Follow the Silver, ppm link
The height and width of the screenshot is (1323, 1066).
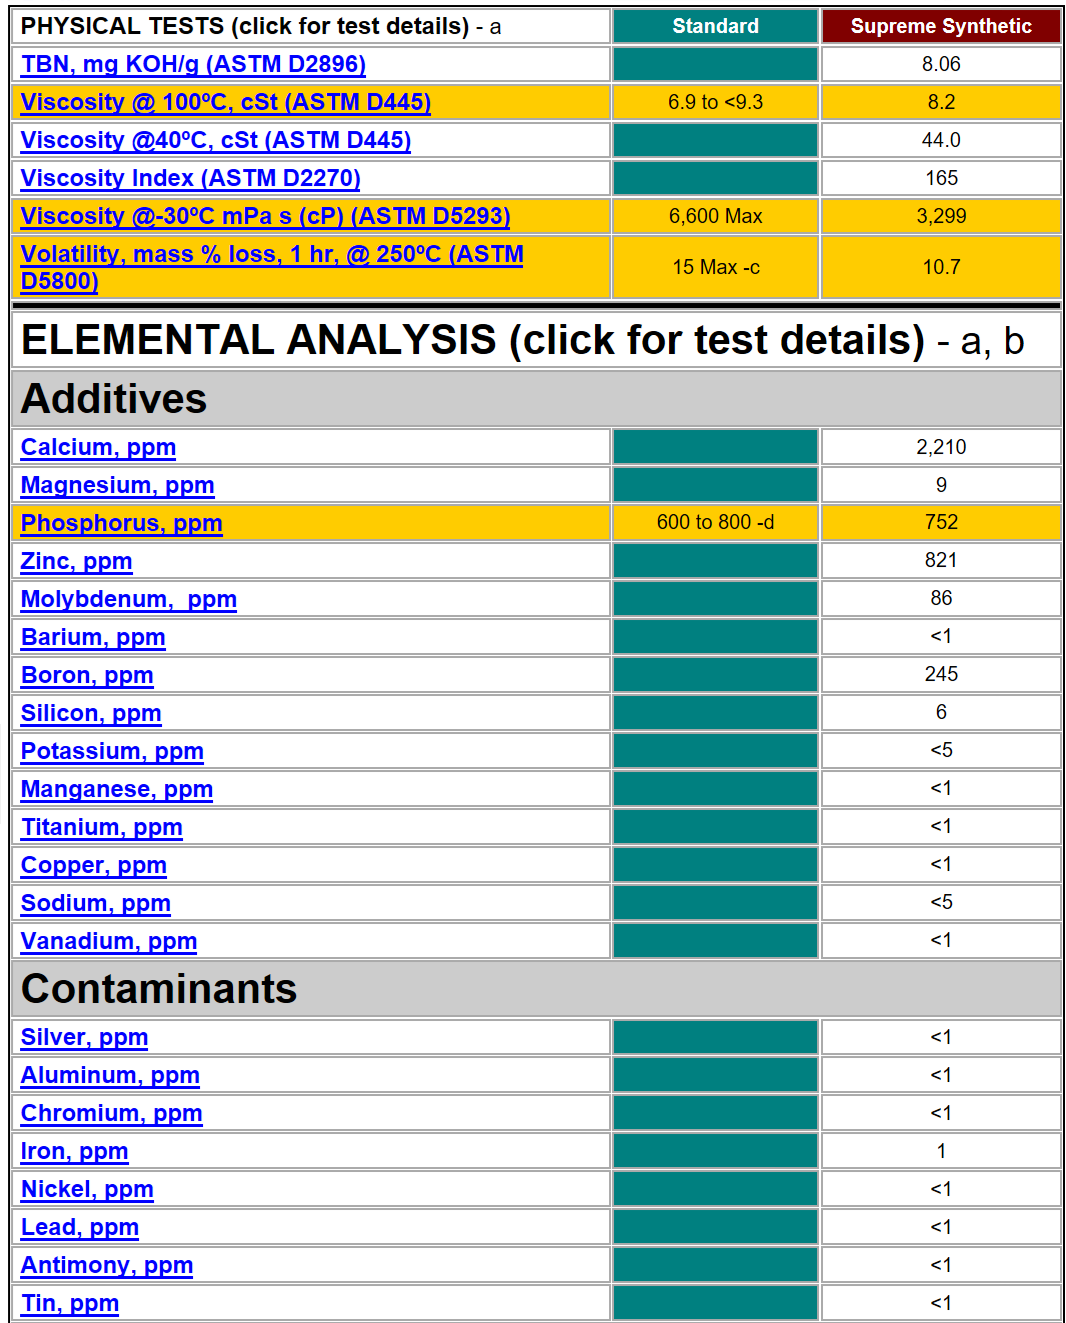[85, 1037]
